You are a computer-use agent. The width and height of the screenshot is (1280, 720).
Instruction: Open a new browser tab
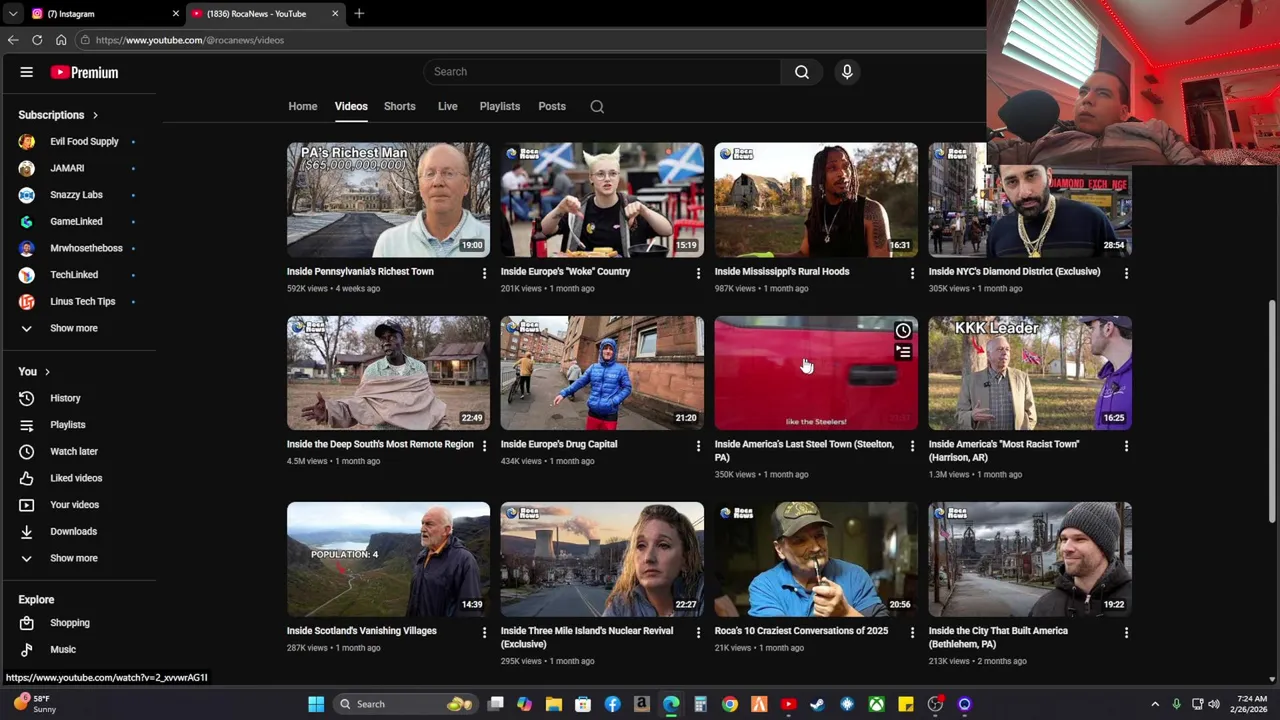(359, 13)
